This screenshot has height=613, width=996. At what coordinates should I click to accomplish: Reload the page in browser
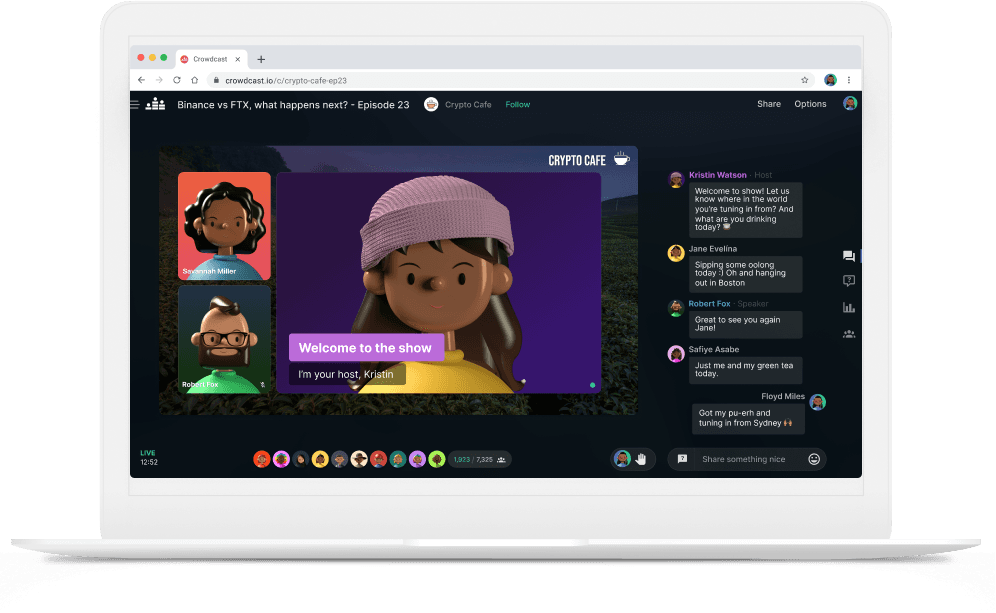point(177,80)
